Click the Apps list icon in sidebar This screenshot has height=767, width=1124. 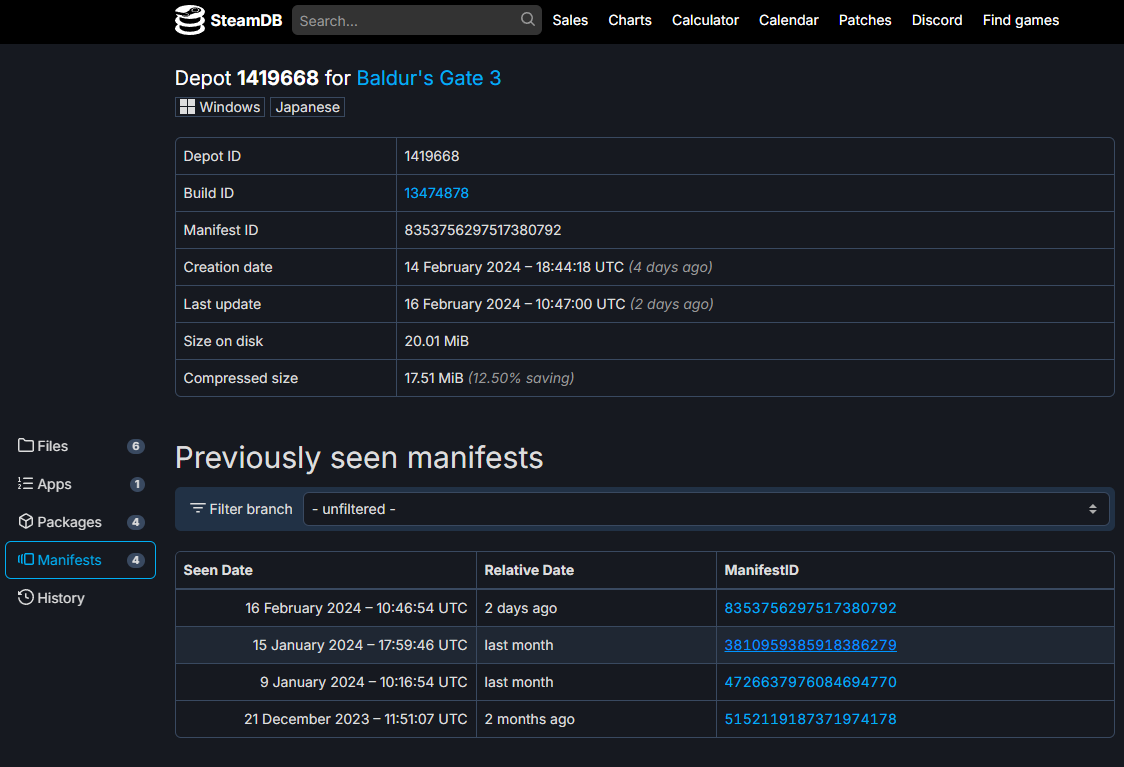tap(26, 483)
